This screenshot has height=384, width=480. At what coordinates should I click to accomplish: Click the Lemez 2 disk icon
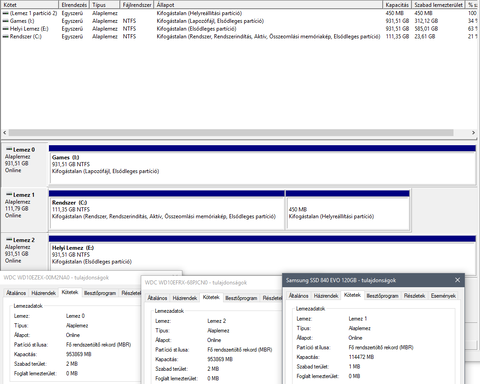click(9, 240)
